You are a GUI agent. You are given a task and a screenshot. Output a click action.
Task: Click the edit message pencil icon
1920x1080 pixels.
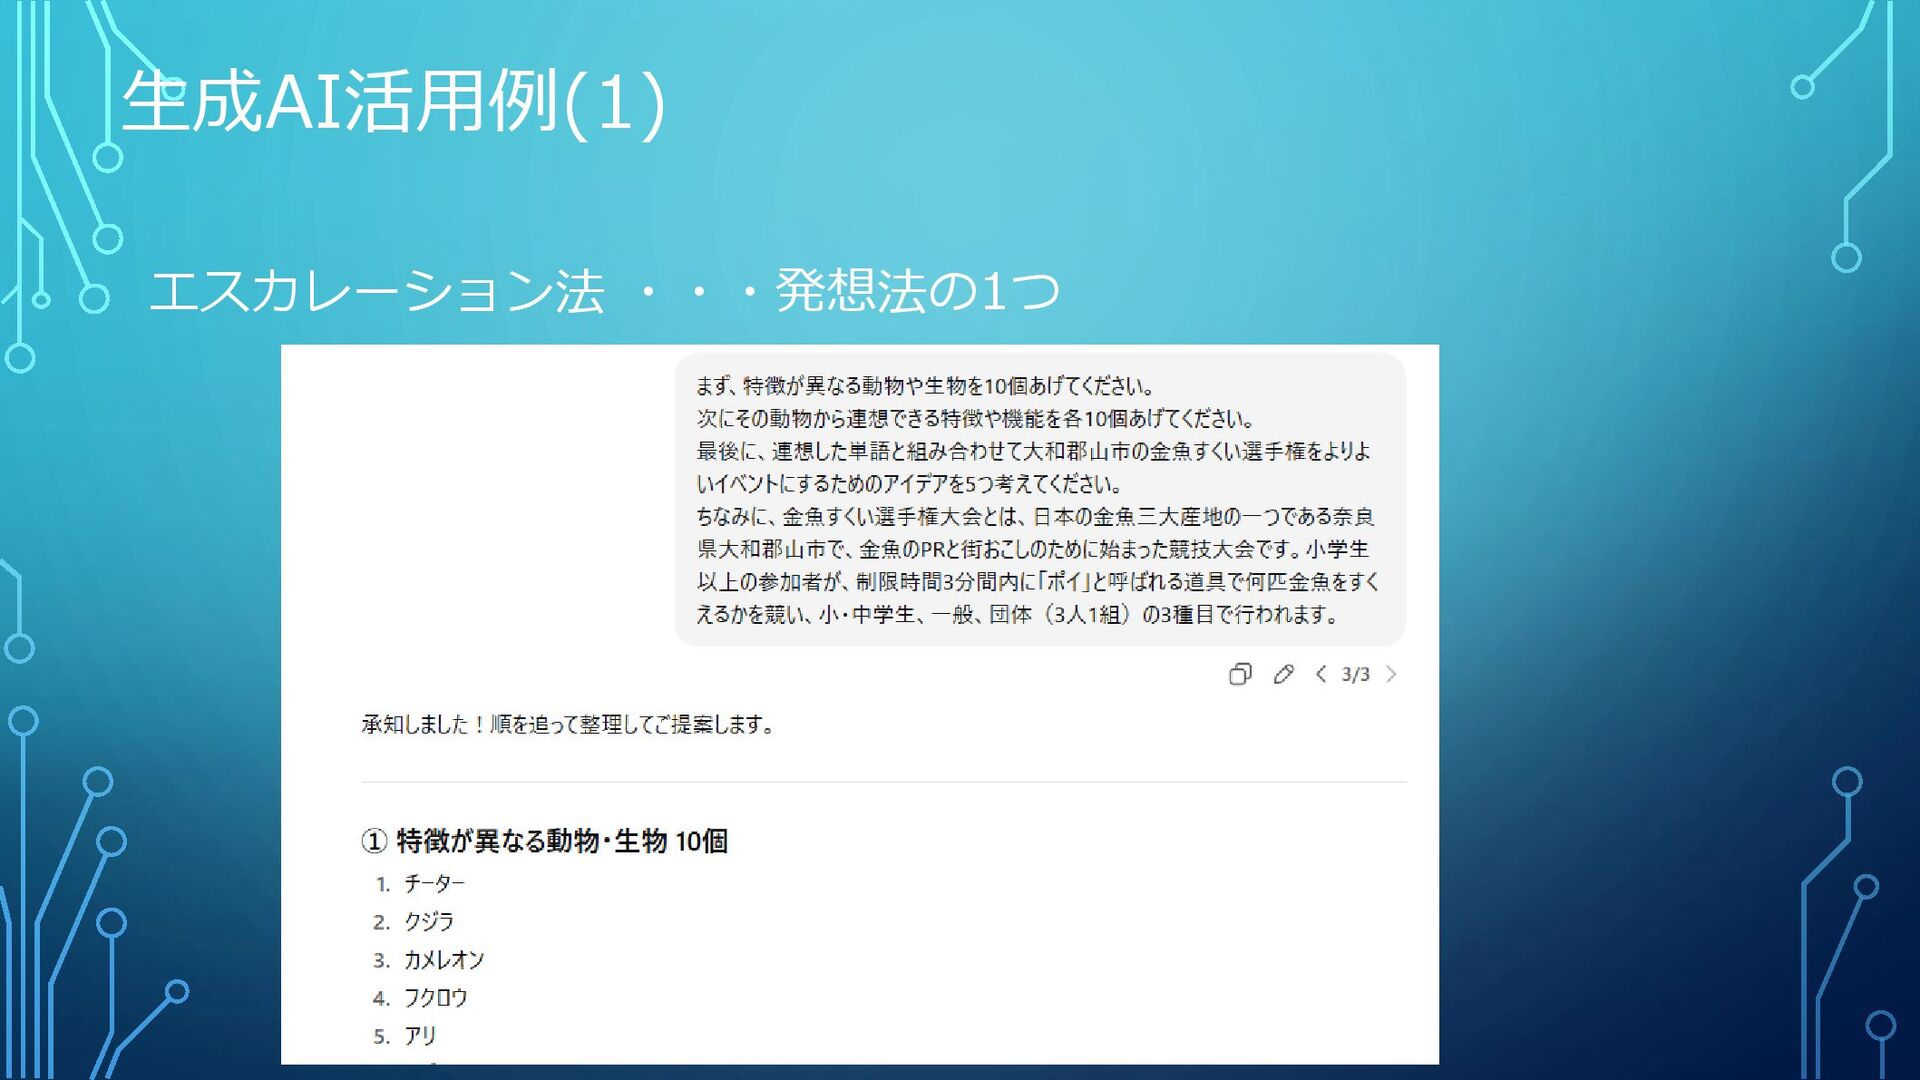tap(1283, 674)
